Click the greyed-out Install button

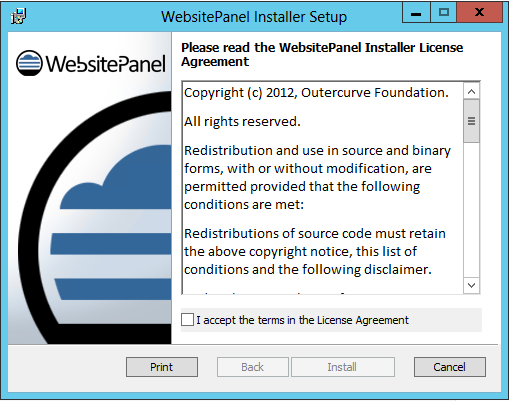[x=343, y=367]
